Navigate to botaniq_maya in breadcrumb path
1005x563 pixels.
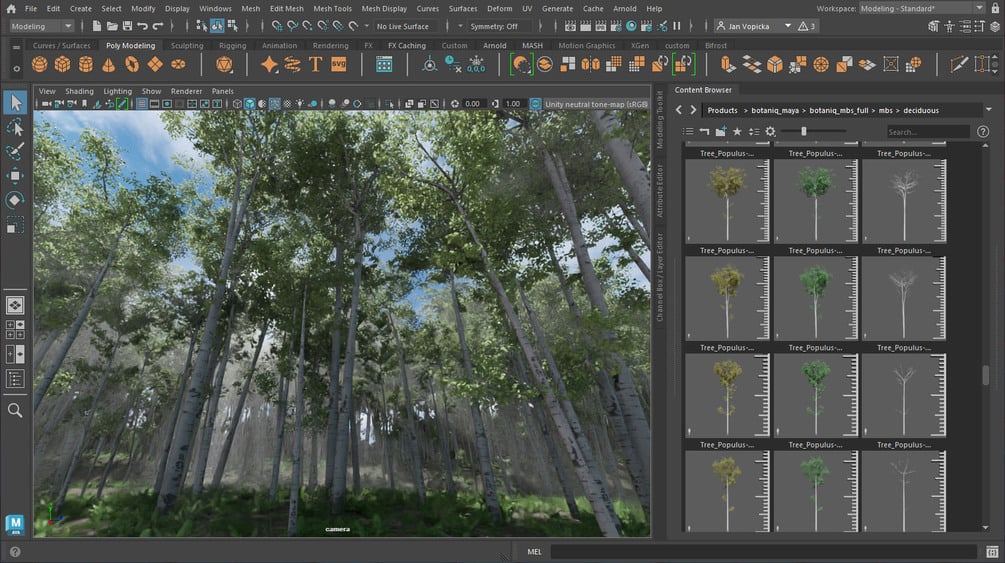775,110
